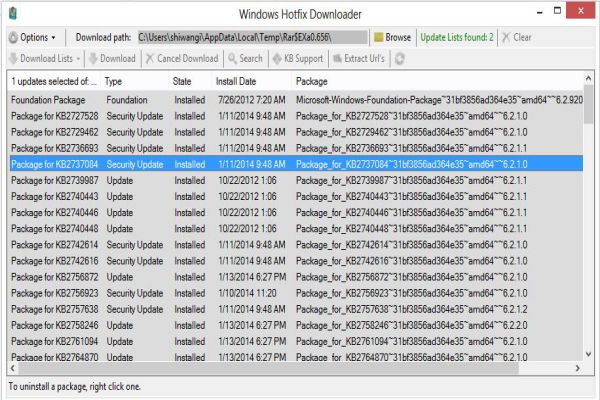Click the 1/10/2014 11:20 install date cell
Image resolution: width=600 pixels, height=400 pixels.
(x=247, y=293)
